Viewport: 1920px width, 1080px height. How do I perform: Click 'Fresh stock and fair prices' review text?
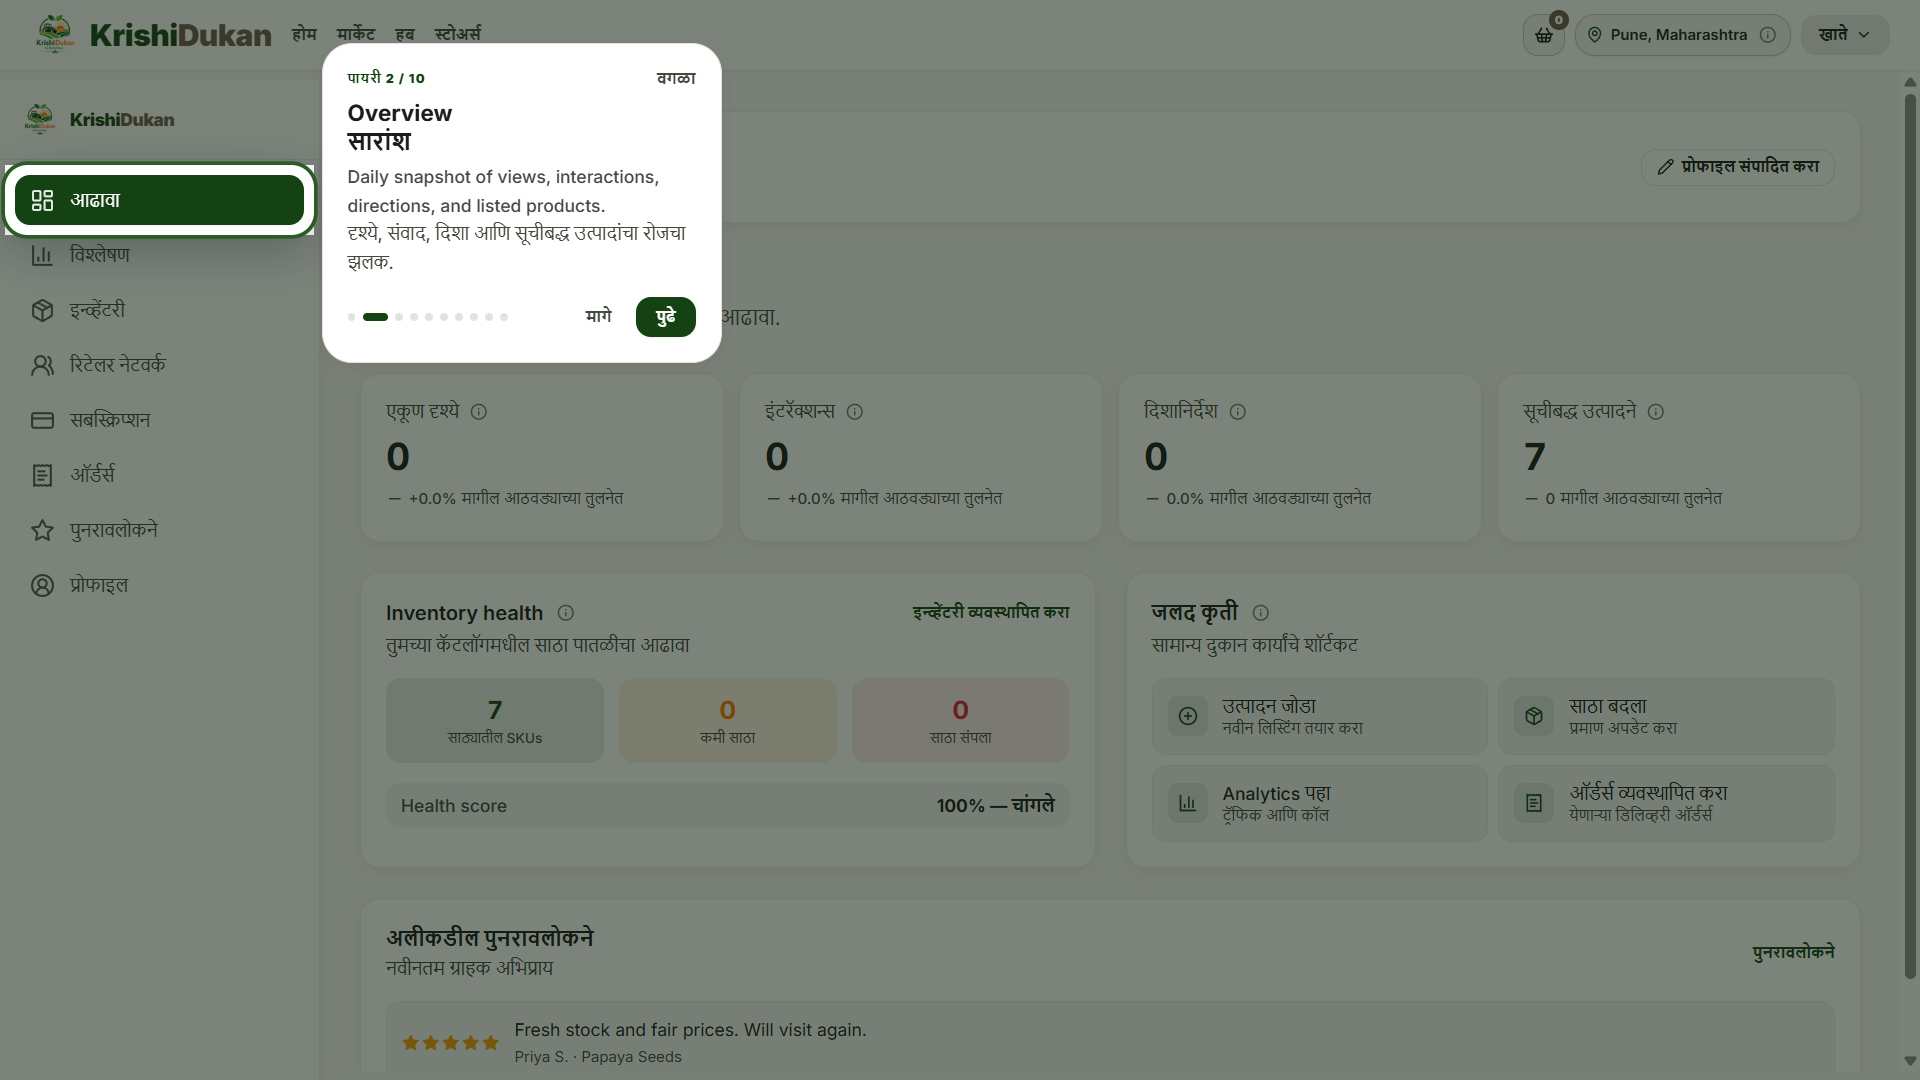pos(690,1030)
